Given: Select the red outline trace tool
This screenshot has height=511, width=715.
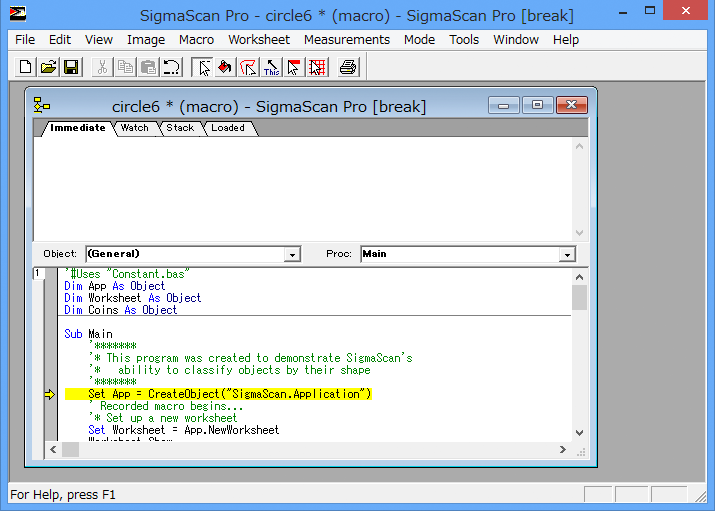Looking at the screenshot, I should pos(248,67).
